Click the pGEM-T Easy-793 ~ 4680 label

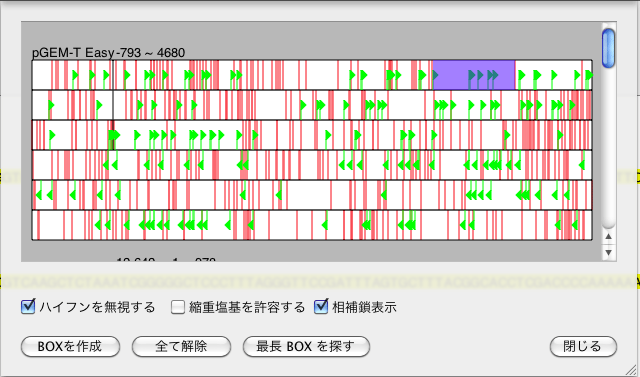(x=108, y=53)
